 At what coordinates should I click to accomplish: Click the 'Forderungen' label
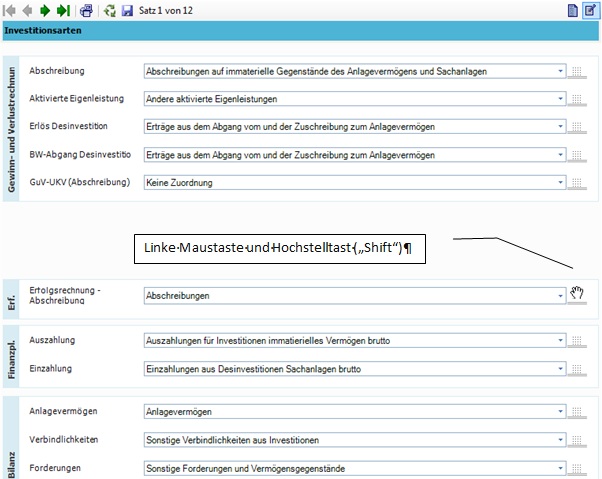(x=55, y=468)
